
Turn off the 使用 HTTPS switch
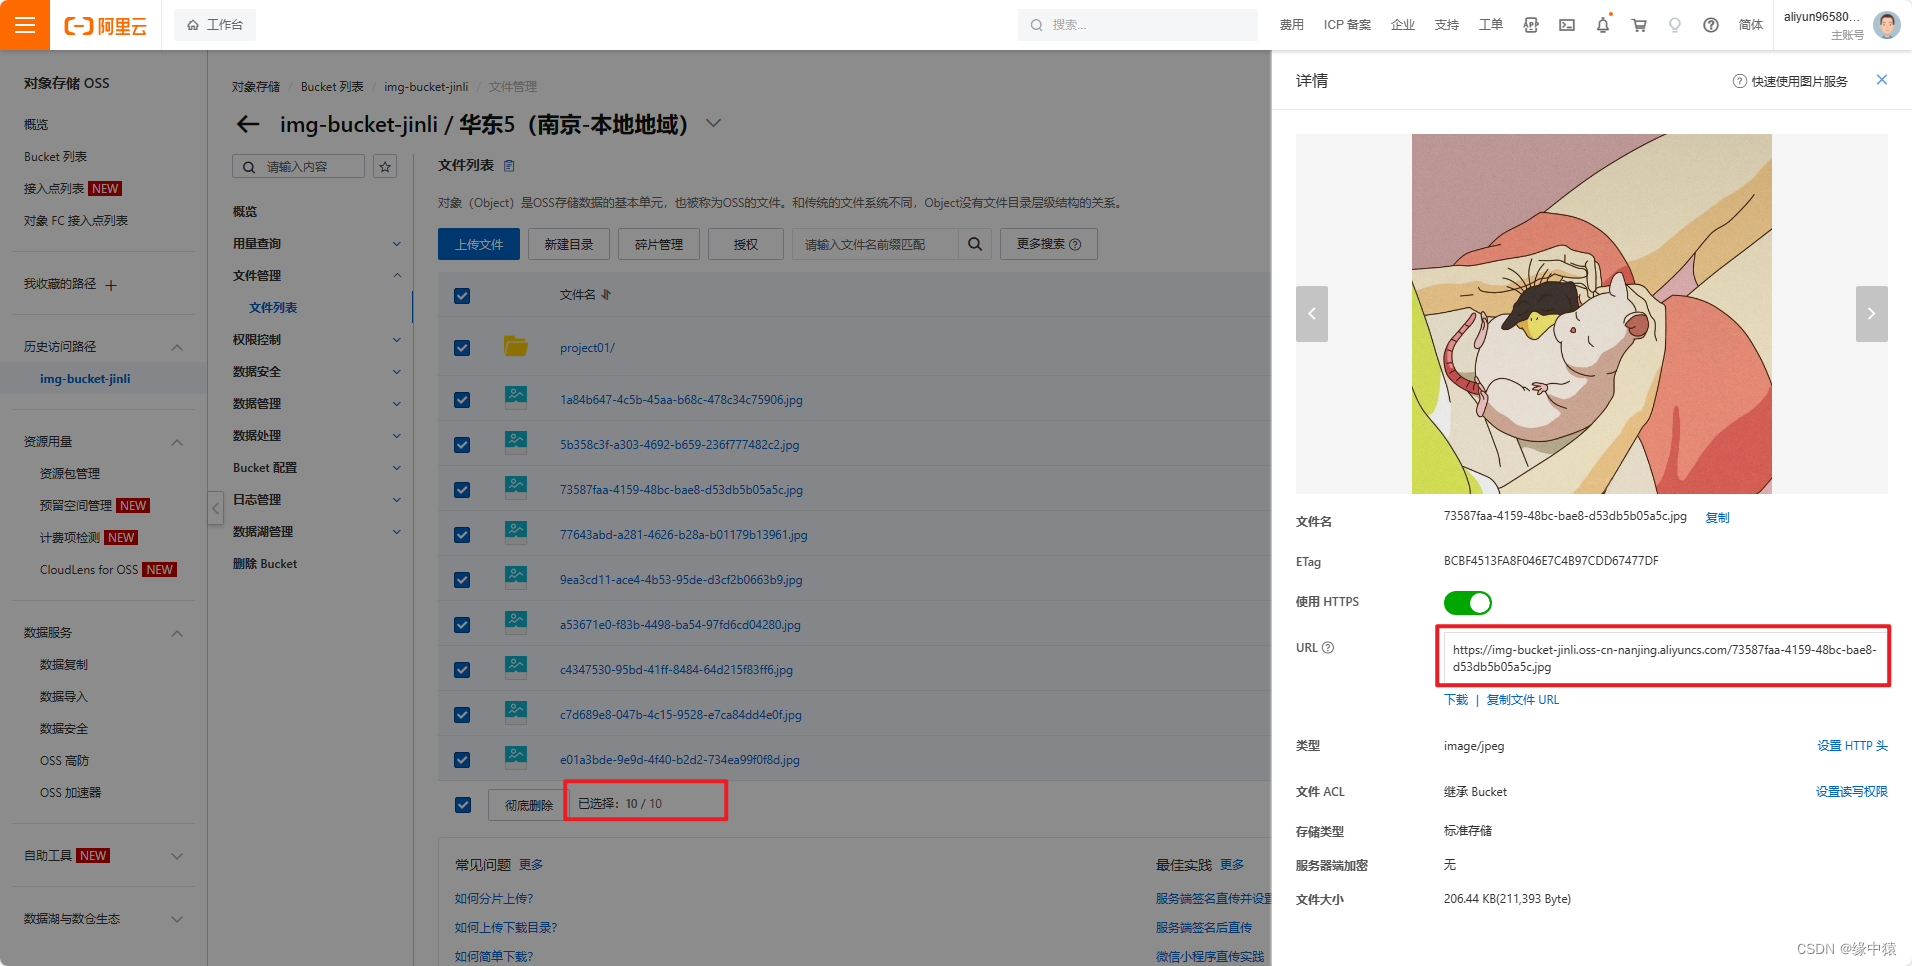(x=1467, y=603)
